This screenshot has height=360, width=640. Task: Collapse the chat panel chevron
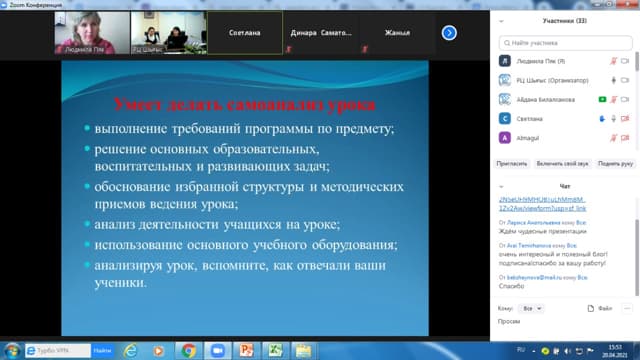[x=501, y=187]
